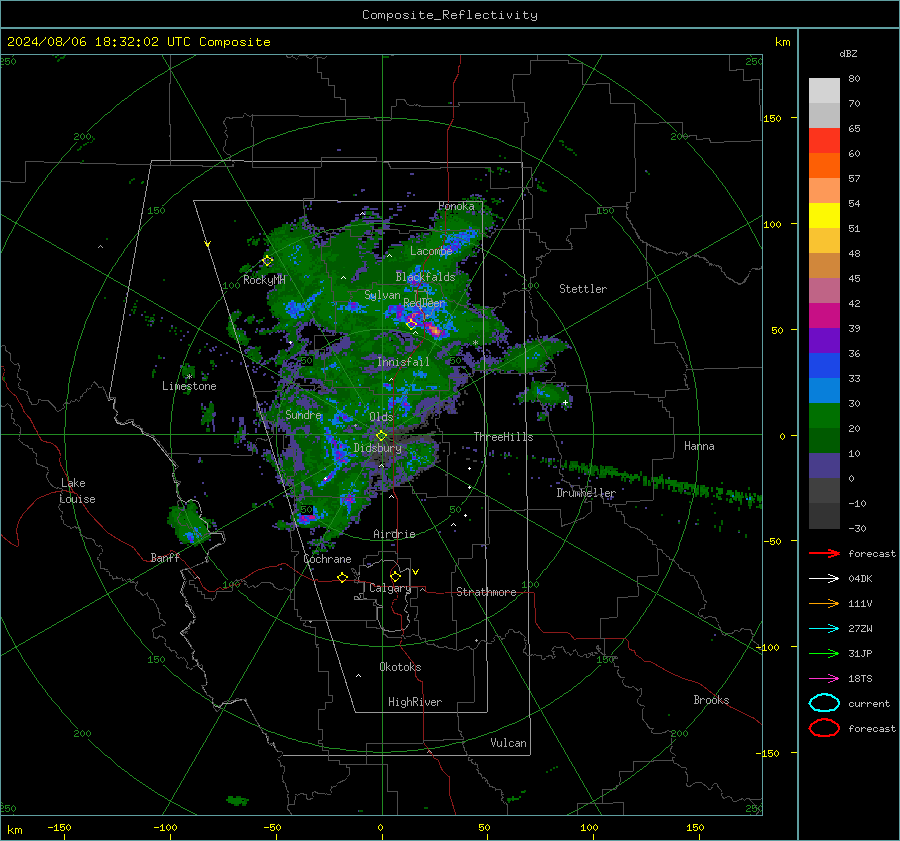Click the Hanna city label

pyautogui.click(x=699, y=446)
